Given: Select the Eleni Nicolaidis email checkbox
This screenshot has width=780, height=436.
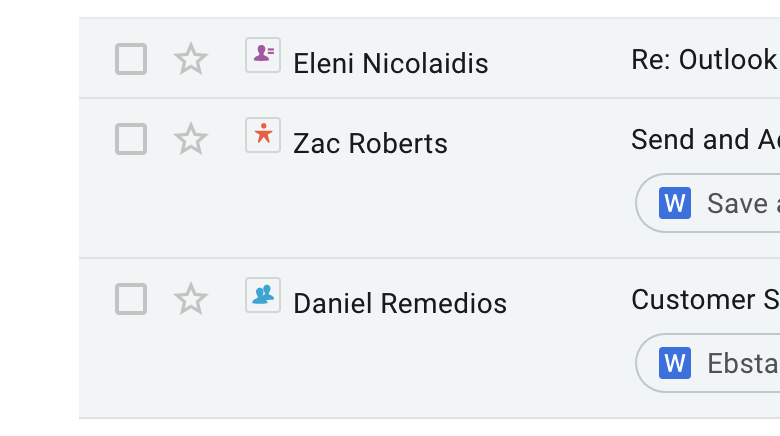Looking at the screenshot, I should 131,59.
